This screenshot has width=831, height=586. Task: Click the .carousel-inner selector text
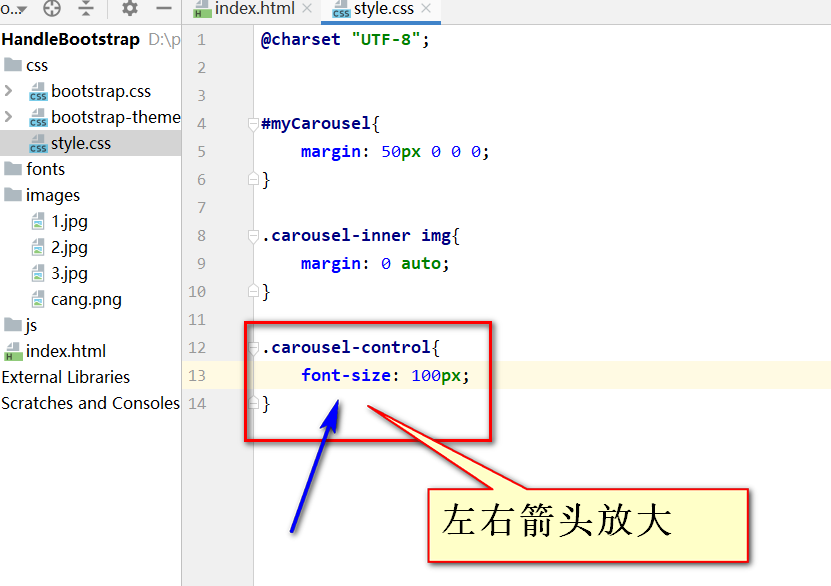pos(336,236)
